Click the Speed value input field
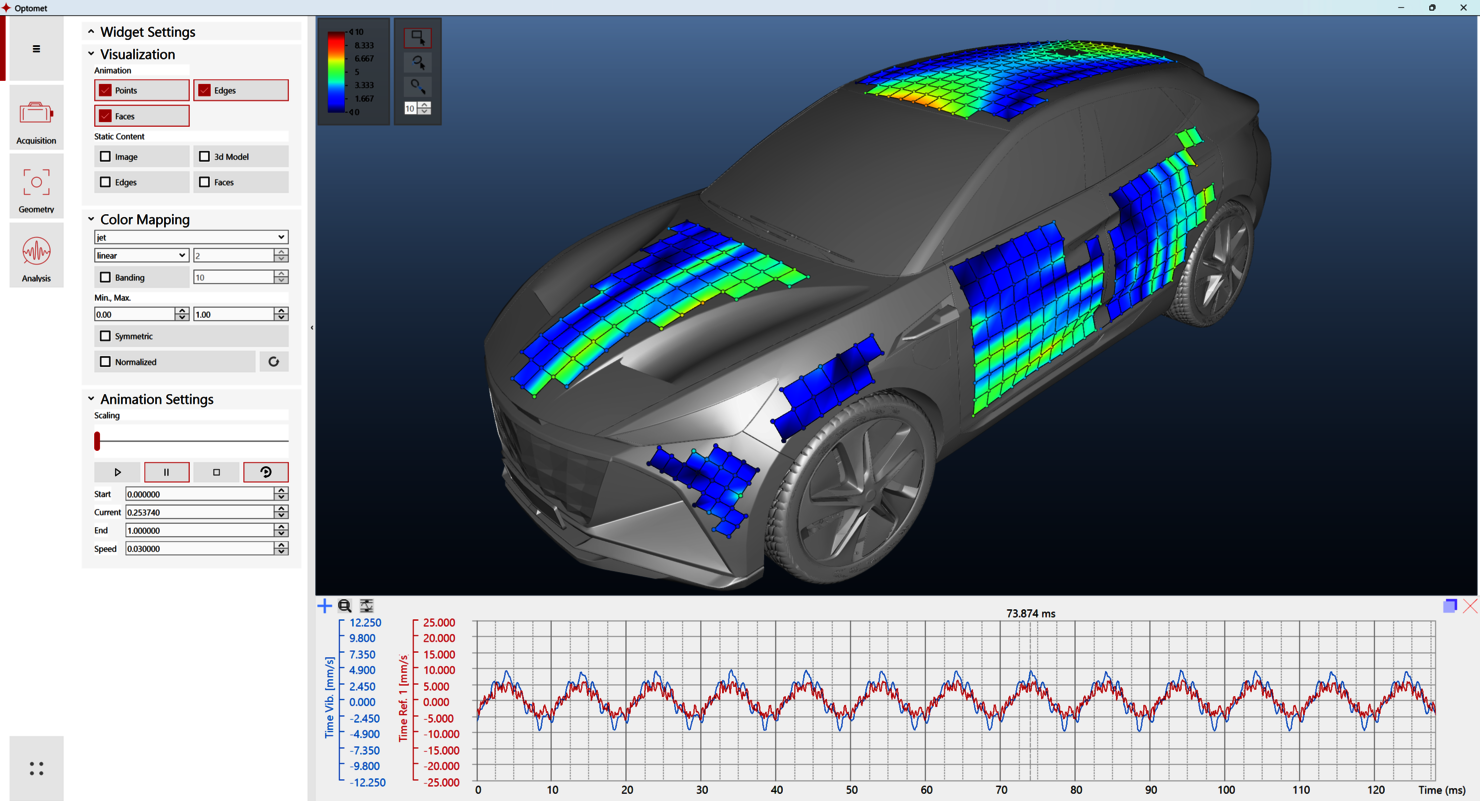Image resolution: width=1480 pixels, height=801 pixels. 199,549
